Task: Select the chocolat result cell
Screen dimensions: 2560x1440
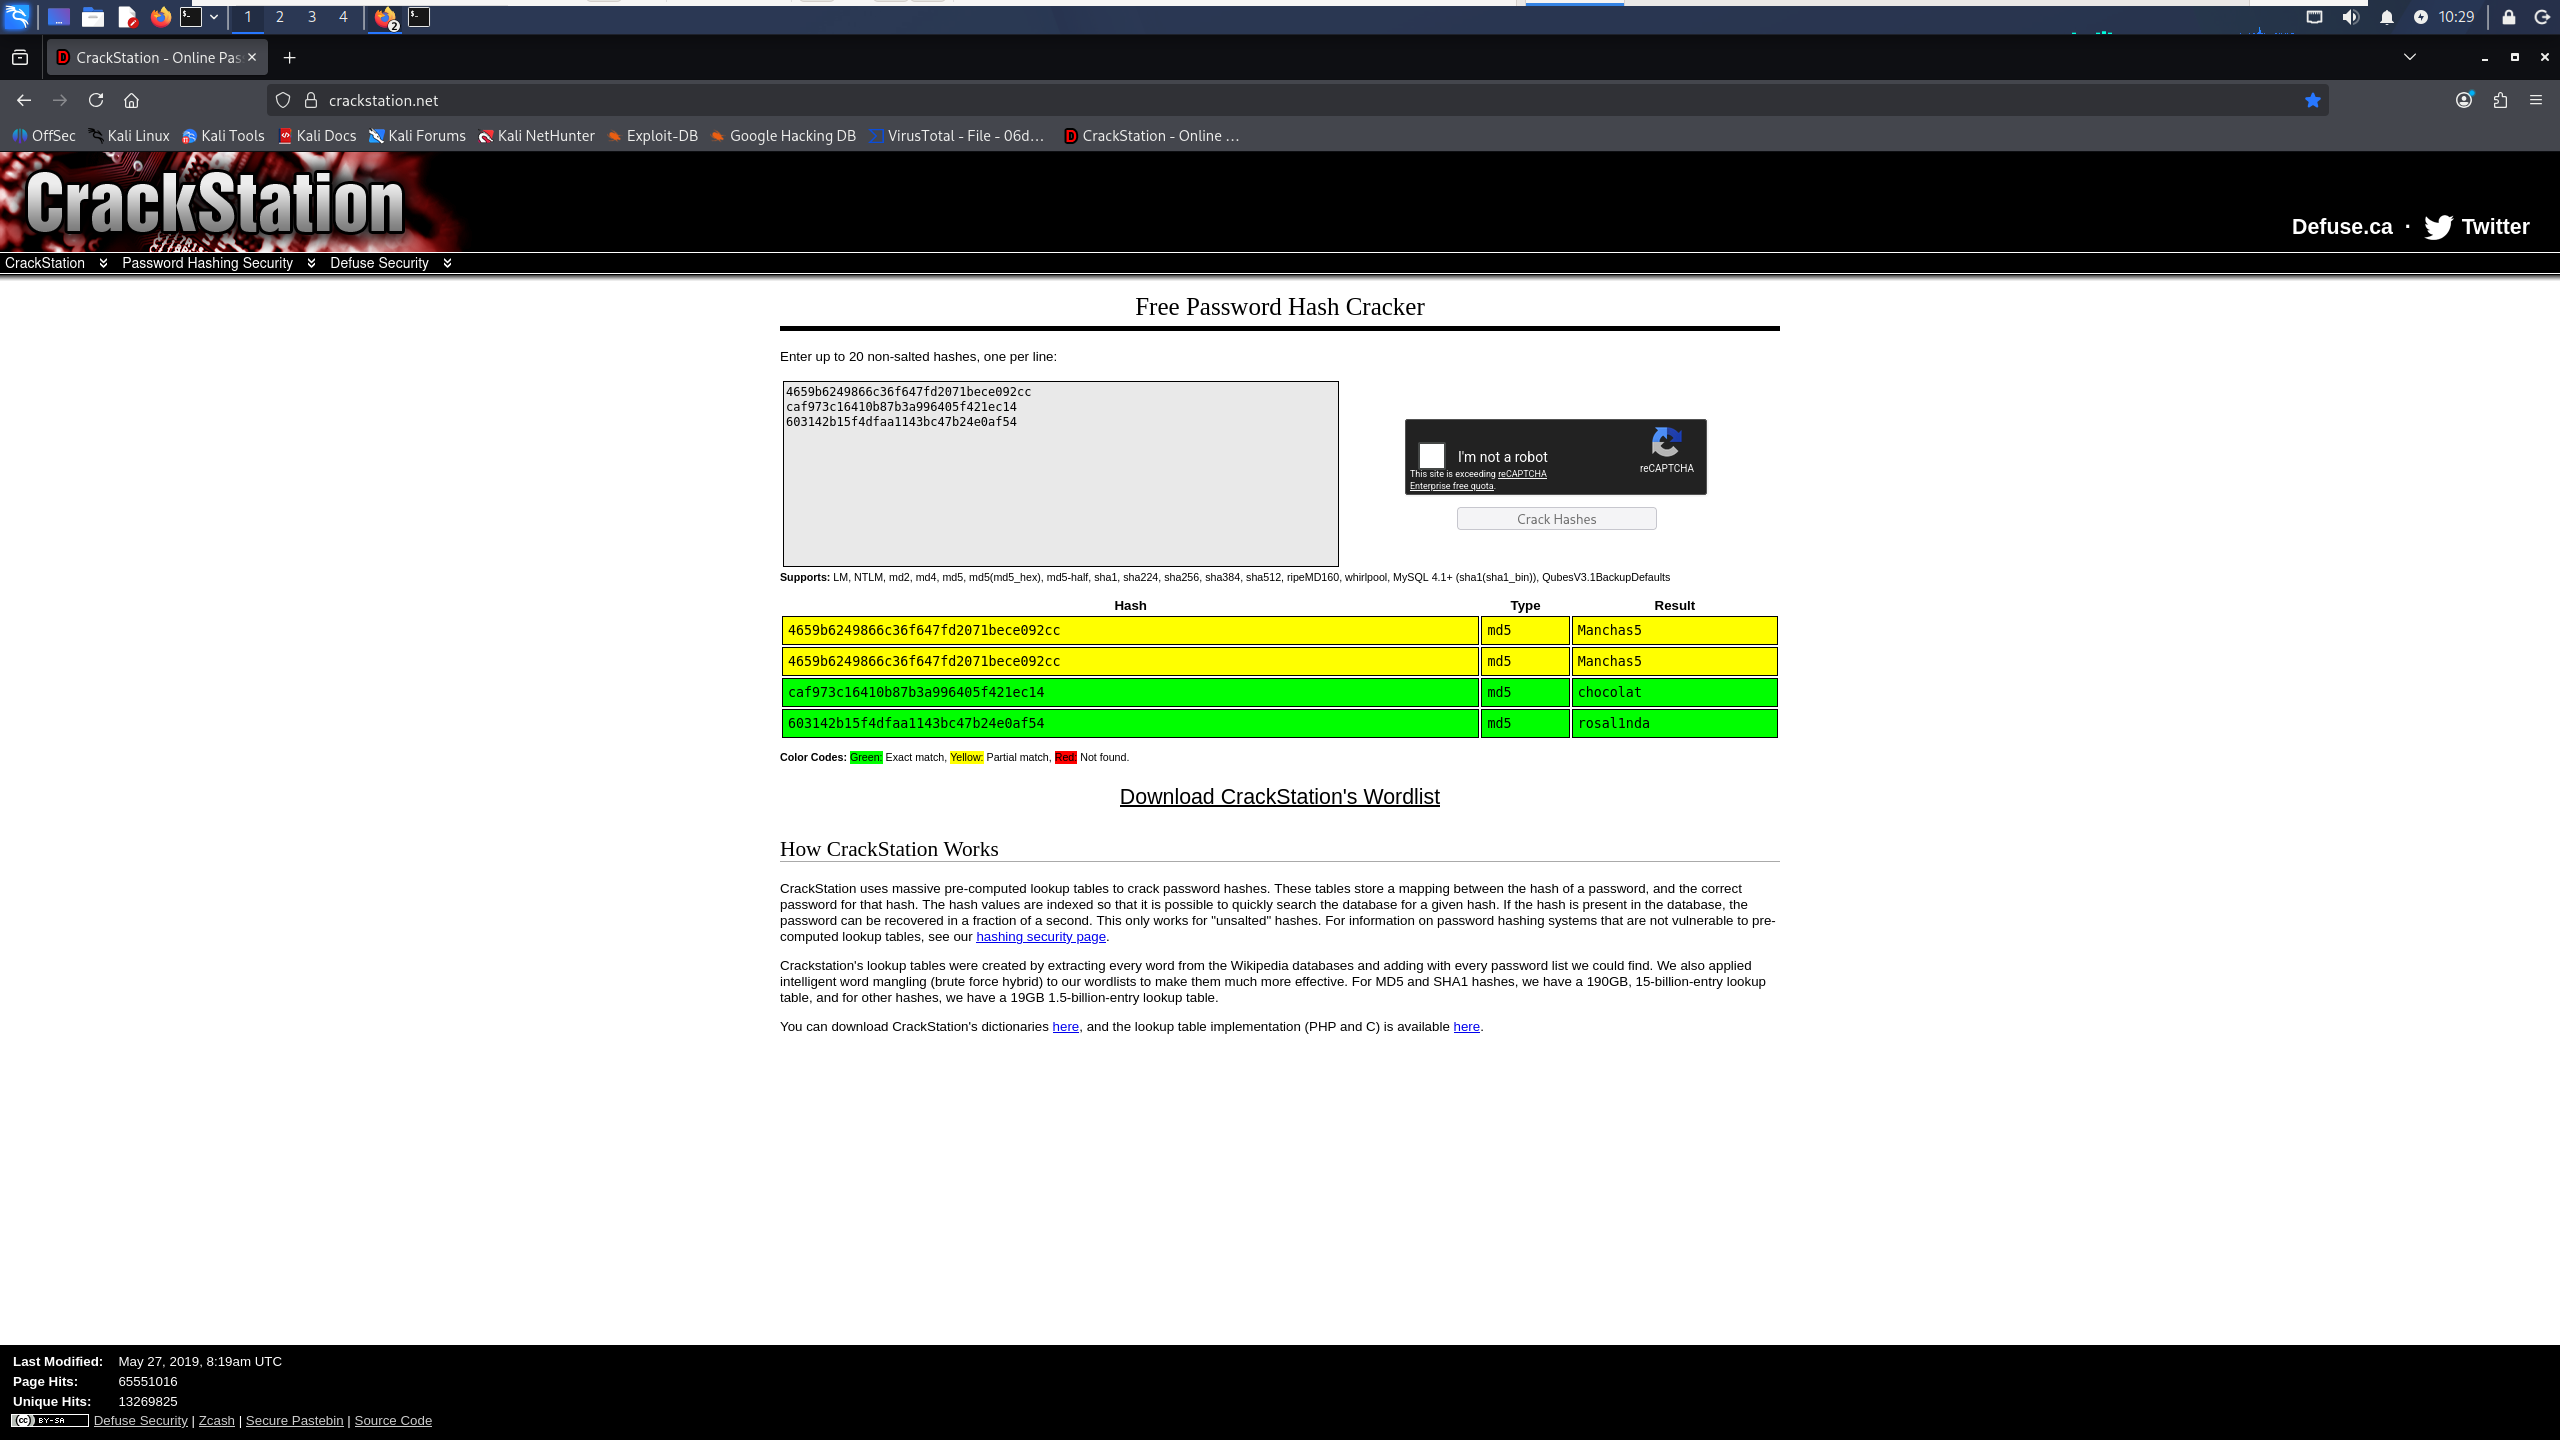Action: pyautogui.click(x=1674, y=692)
